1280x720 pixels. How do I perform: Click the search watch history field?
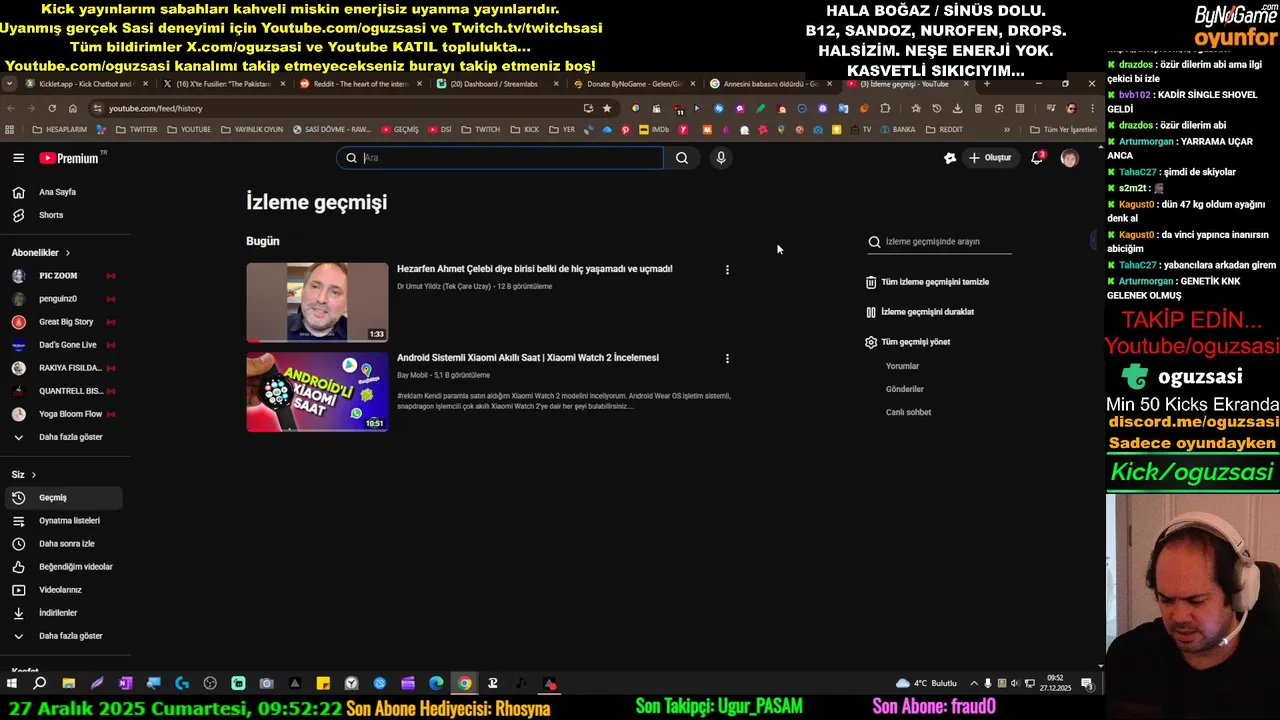(x=940, y=242)
